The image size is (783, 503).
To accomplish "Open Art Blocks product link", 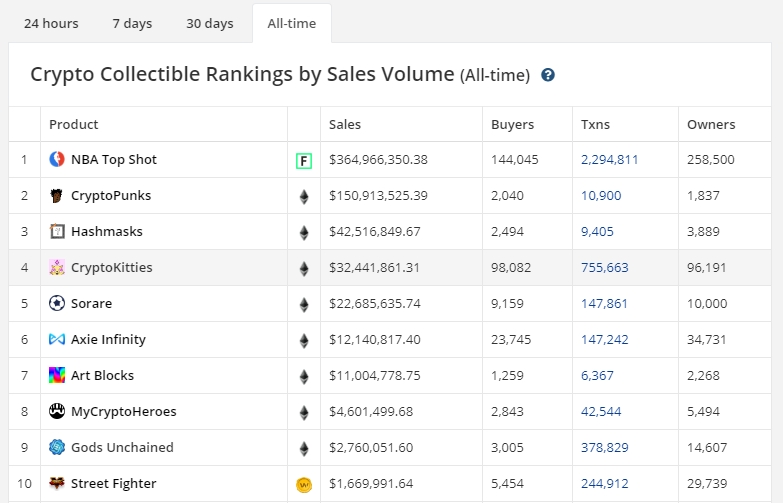I will (102, 375).
